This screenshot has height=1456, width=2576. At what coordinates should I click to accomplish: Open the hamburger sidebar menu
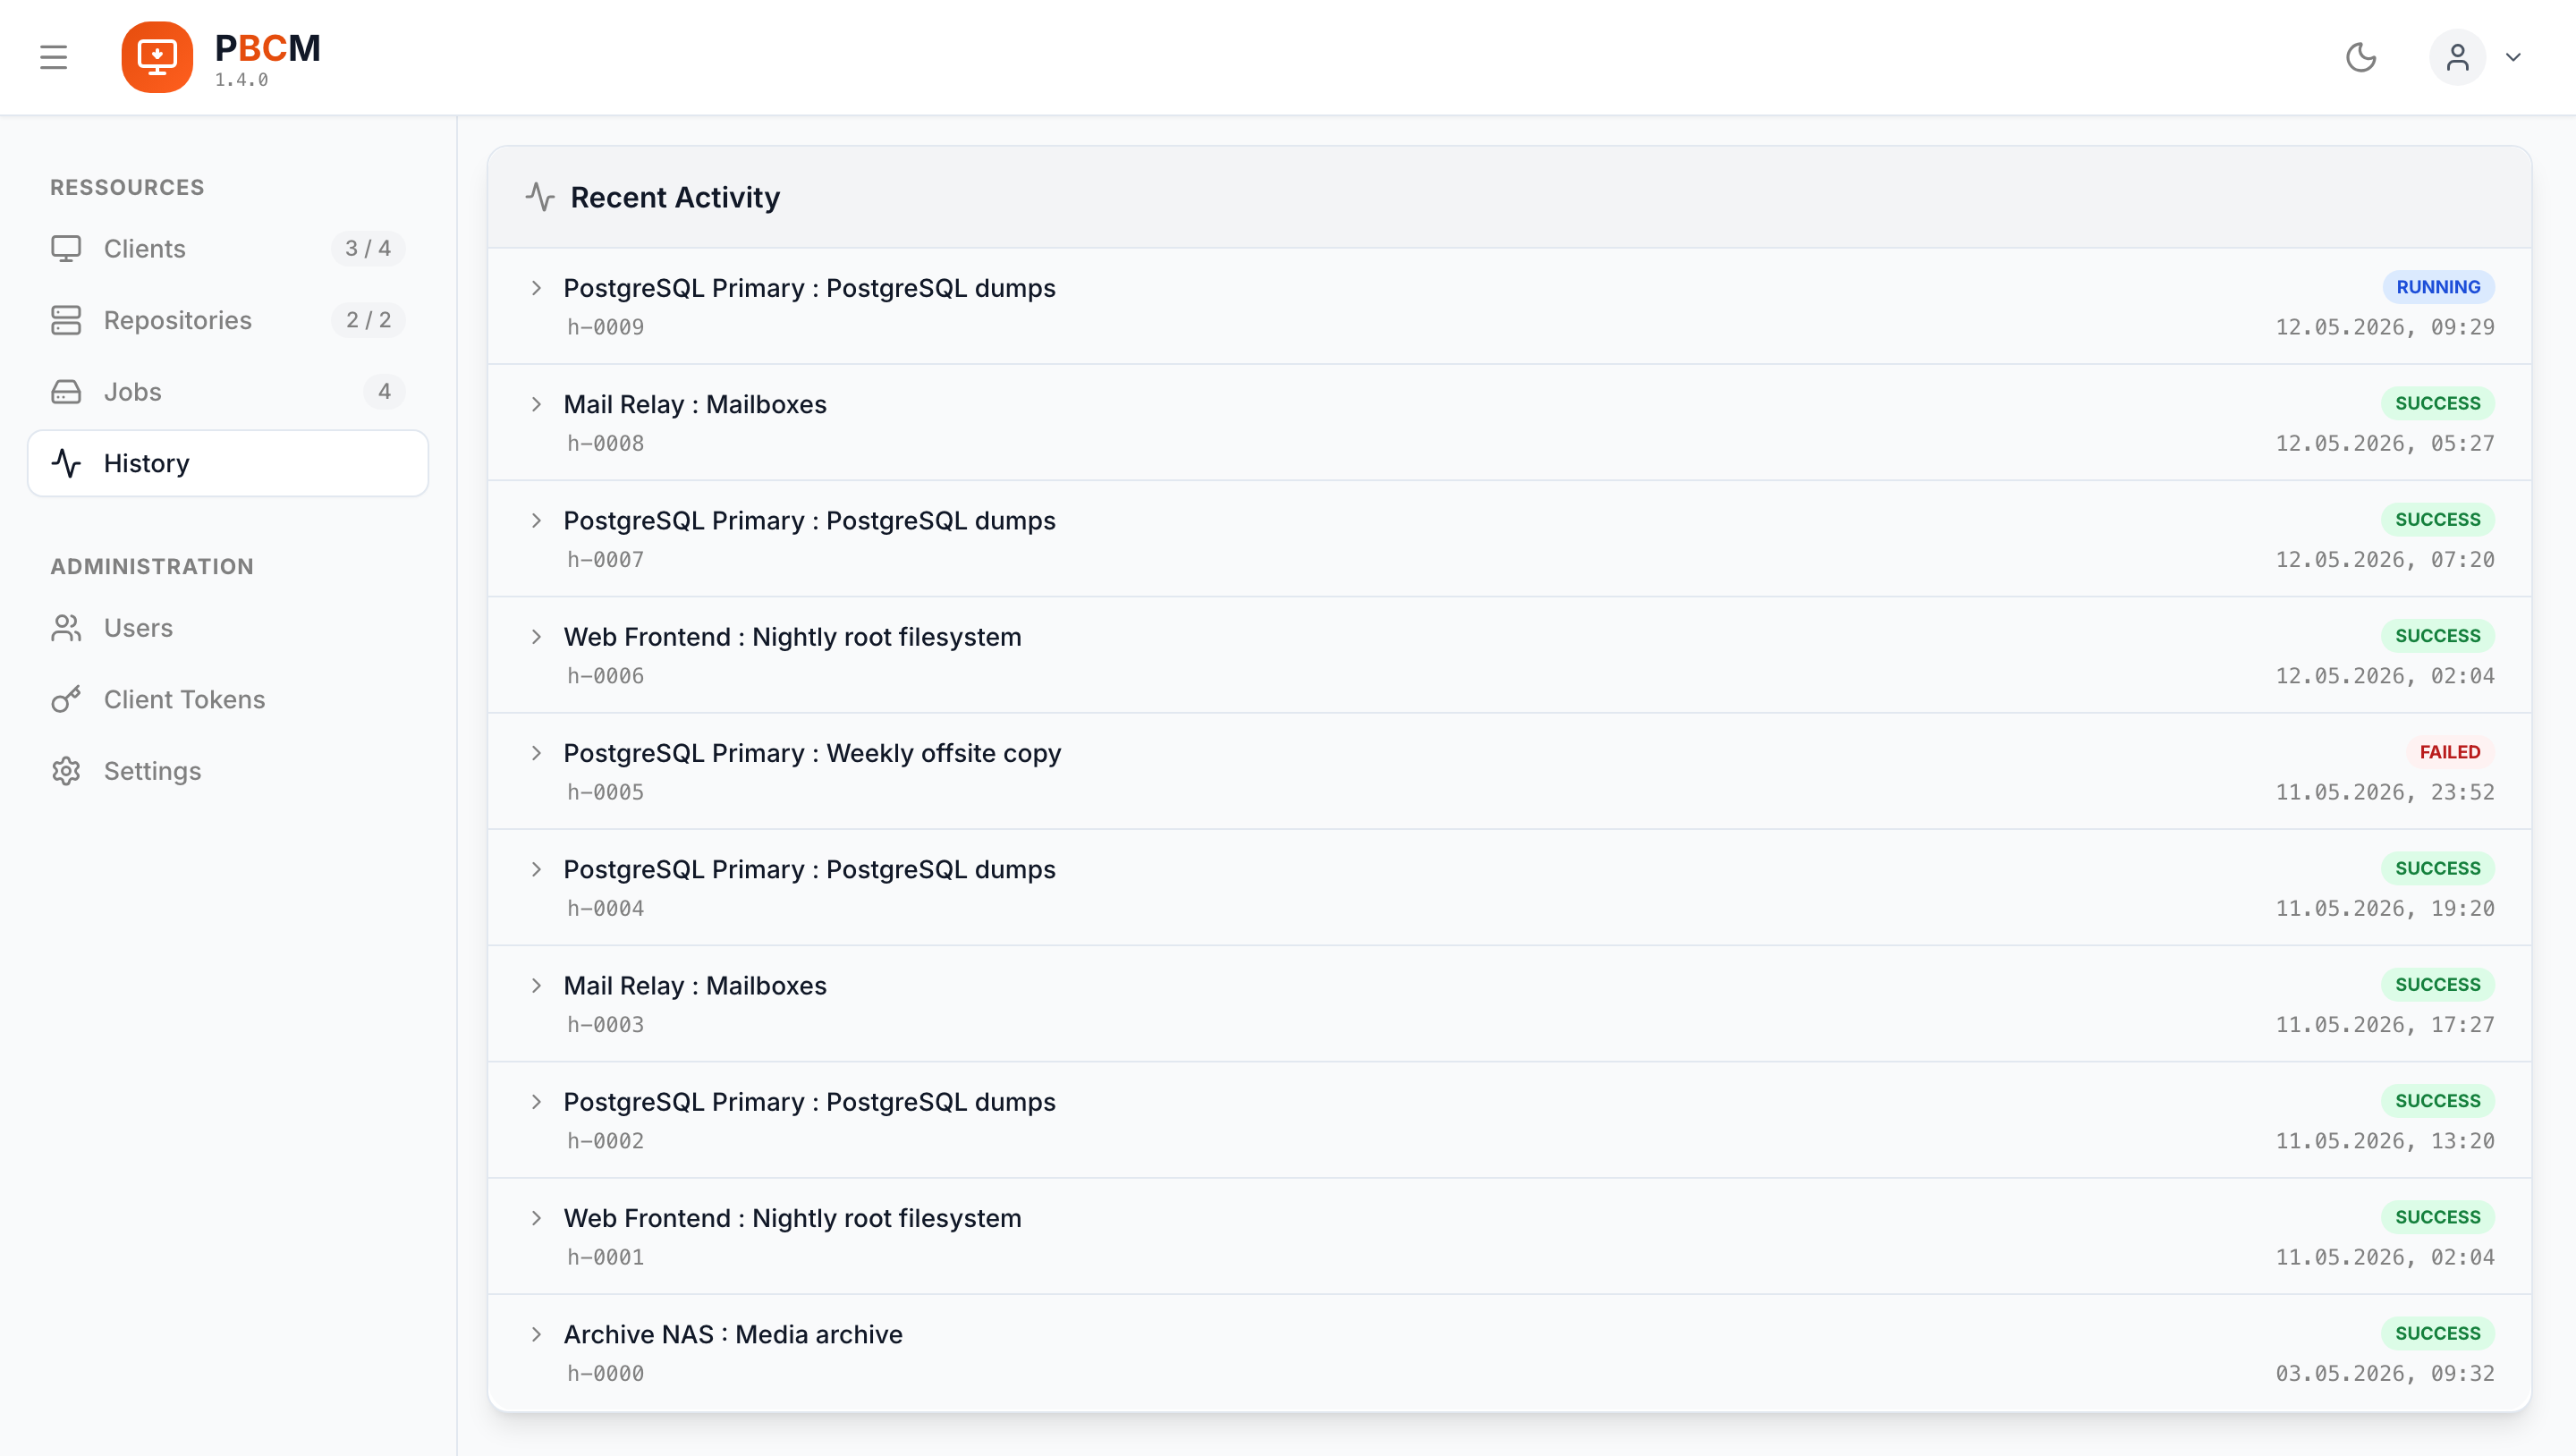(x=54, y=57)
